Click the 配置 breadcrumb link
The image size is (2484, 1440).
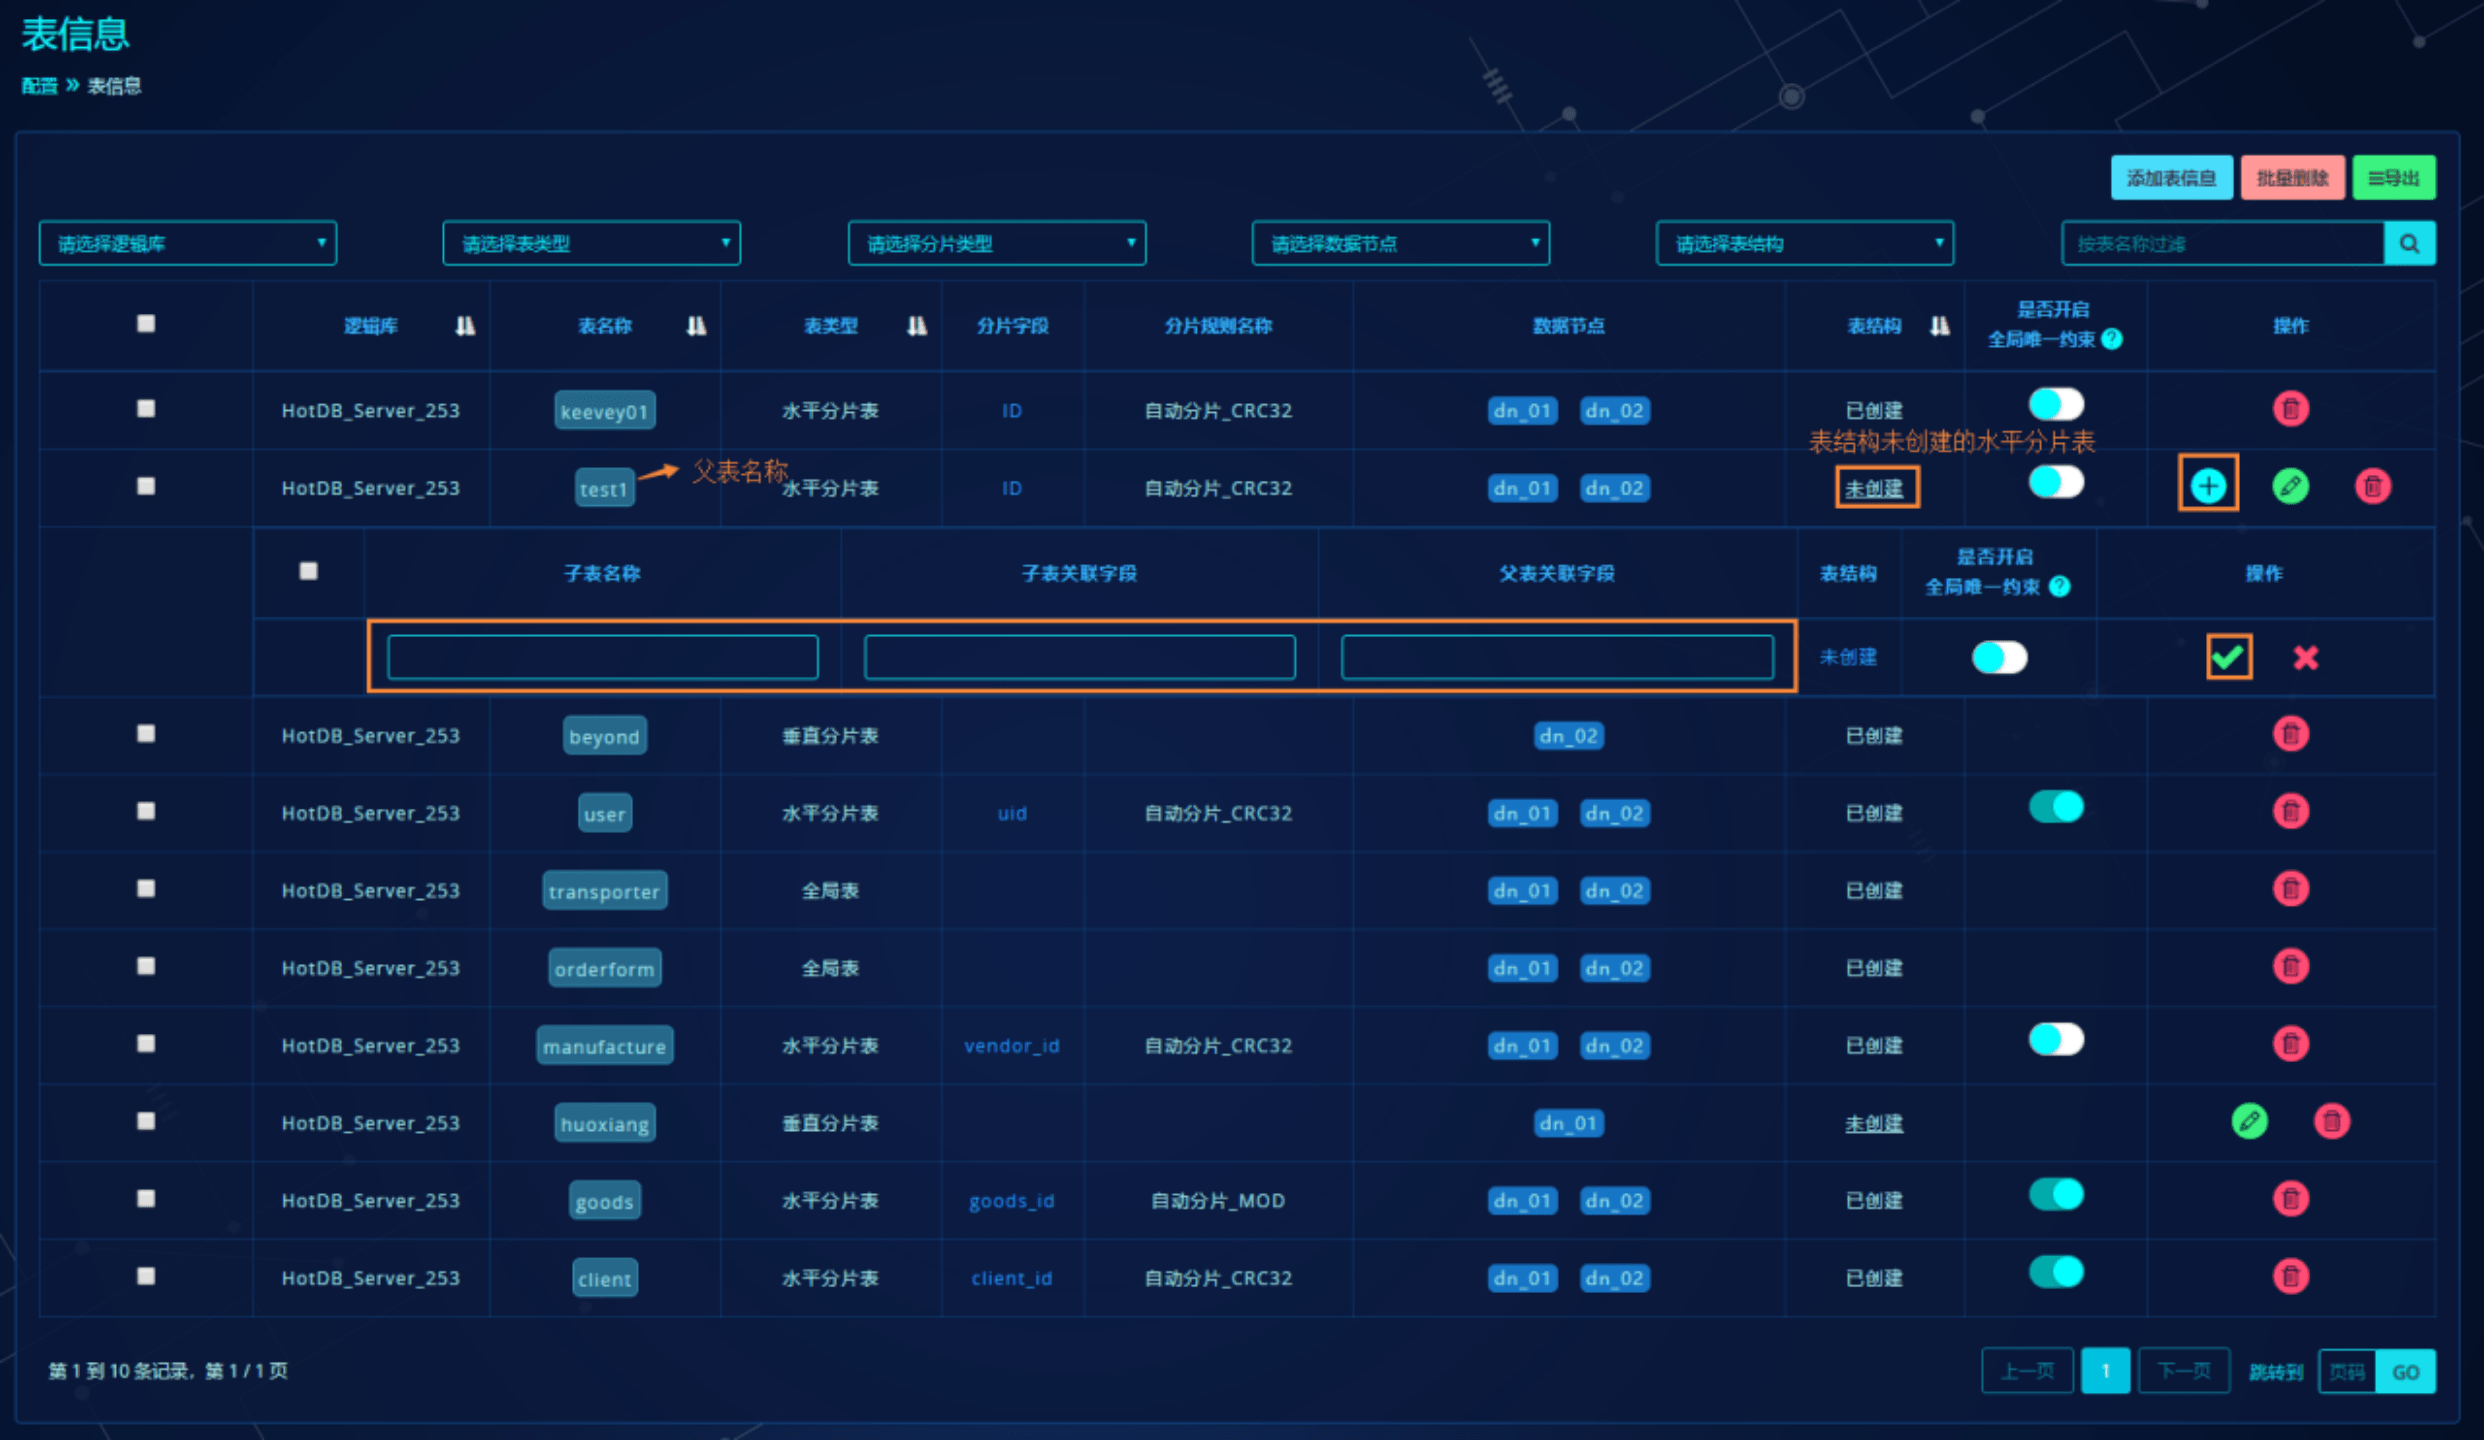[x=39, y=86]
